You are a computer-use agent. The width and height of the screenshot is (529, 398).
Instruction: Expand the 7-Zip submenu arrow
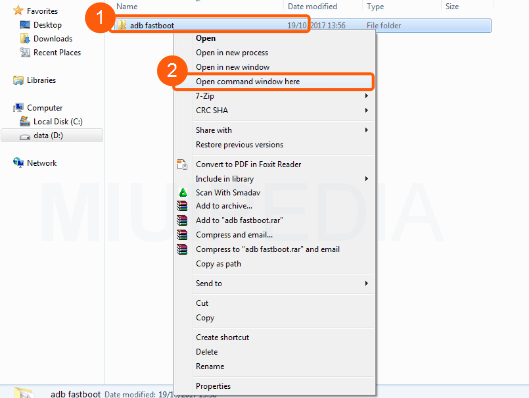[366, 96]
